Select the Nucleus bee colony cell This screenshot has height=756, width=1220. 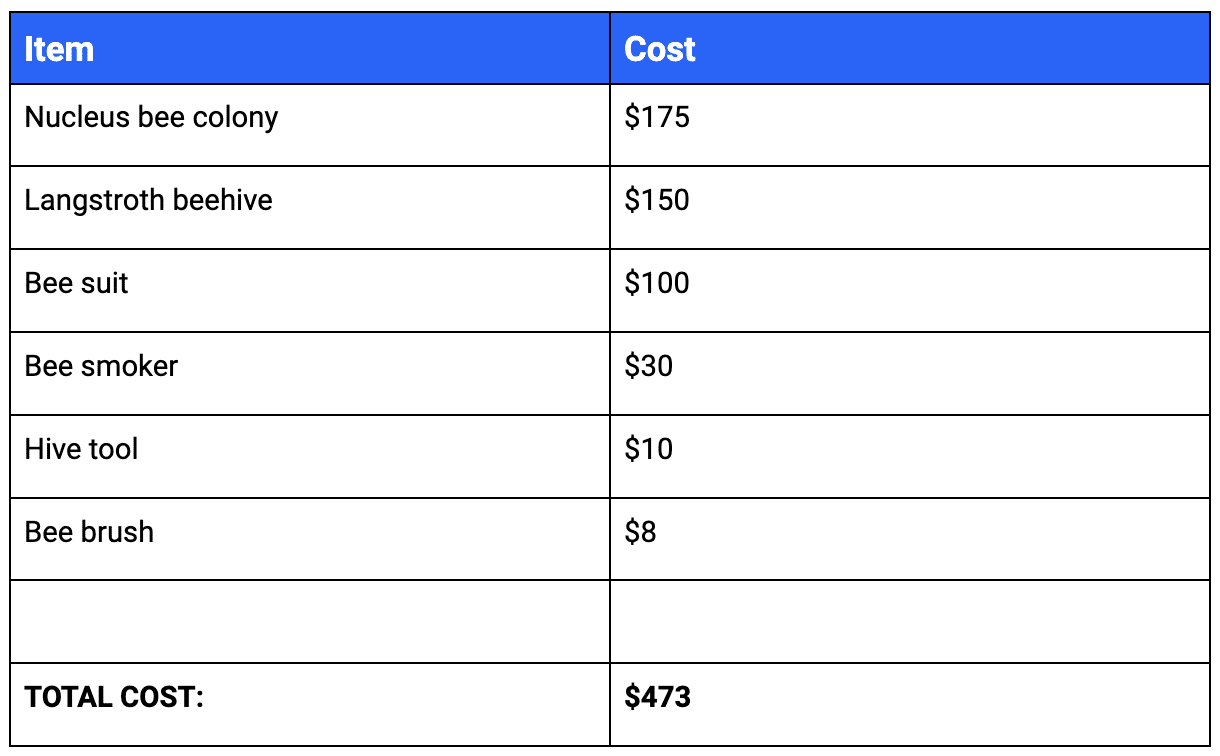310,125
